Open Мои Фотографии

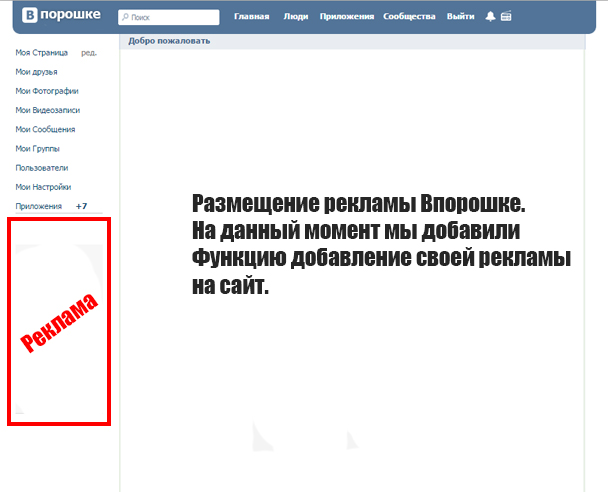click(47, 91)
